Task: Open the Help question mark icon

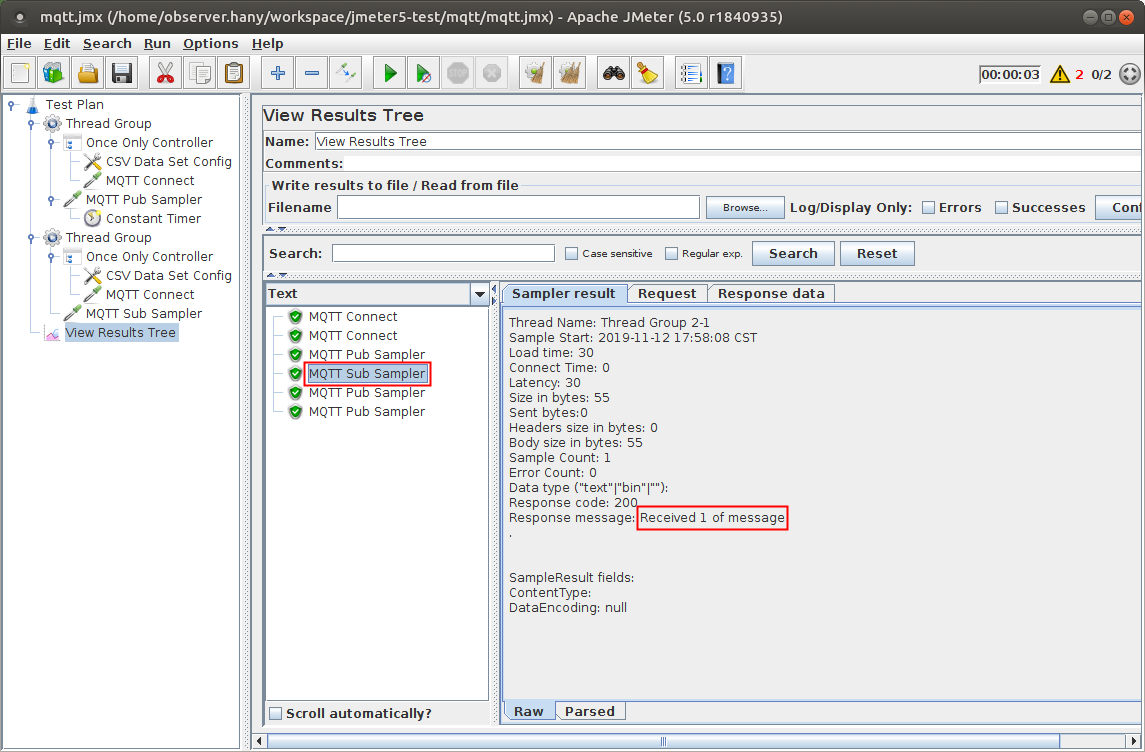Action: coord(725,73)
